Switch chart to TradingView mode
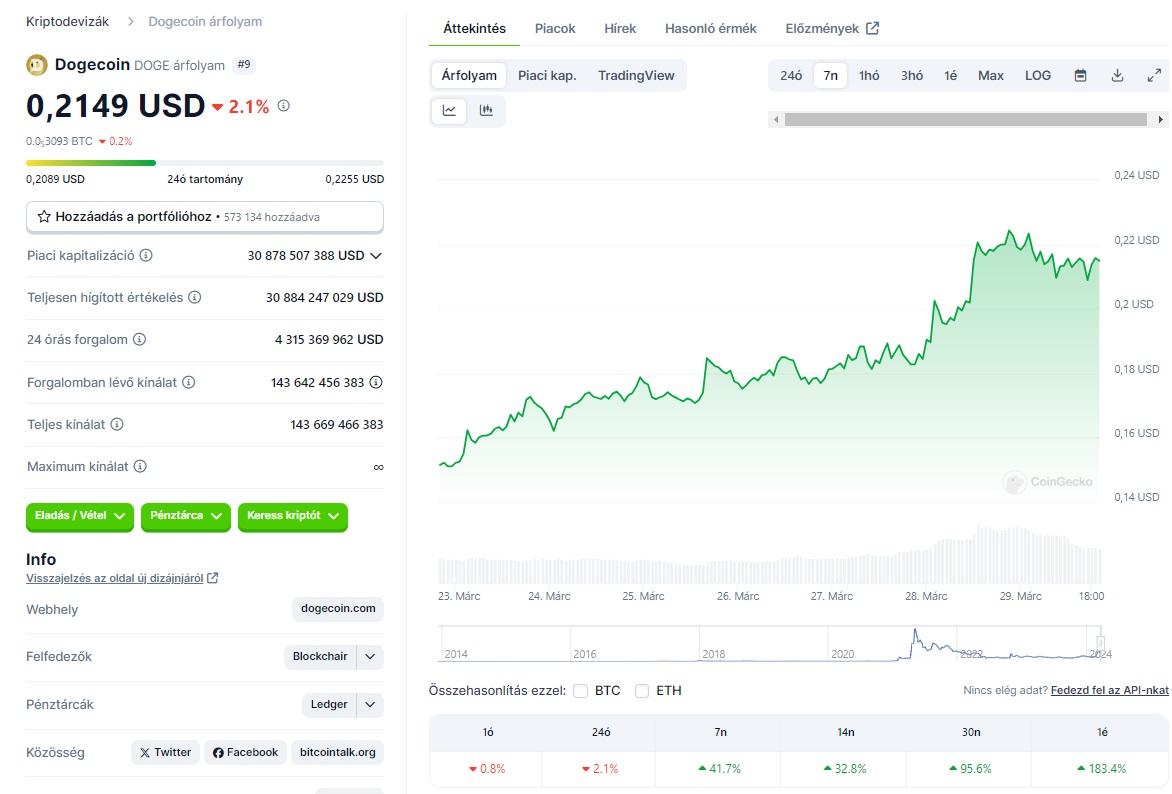Viewport: 1172px width, 794px height. [636, 76]
